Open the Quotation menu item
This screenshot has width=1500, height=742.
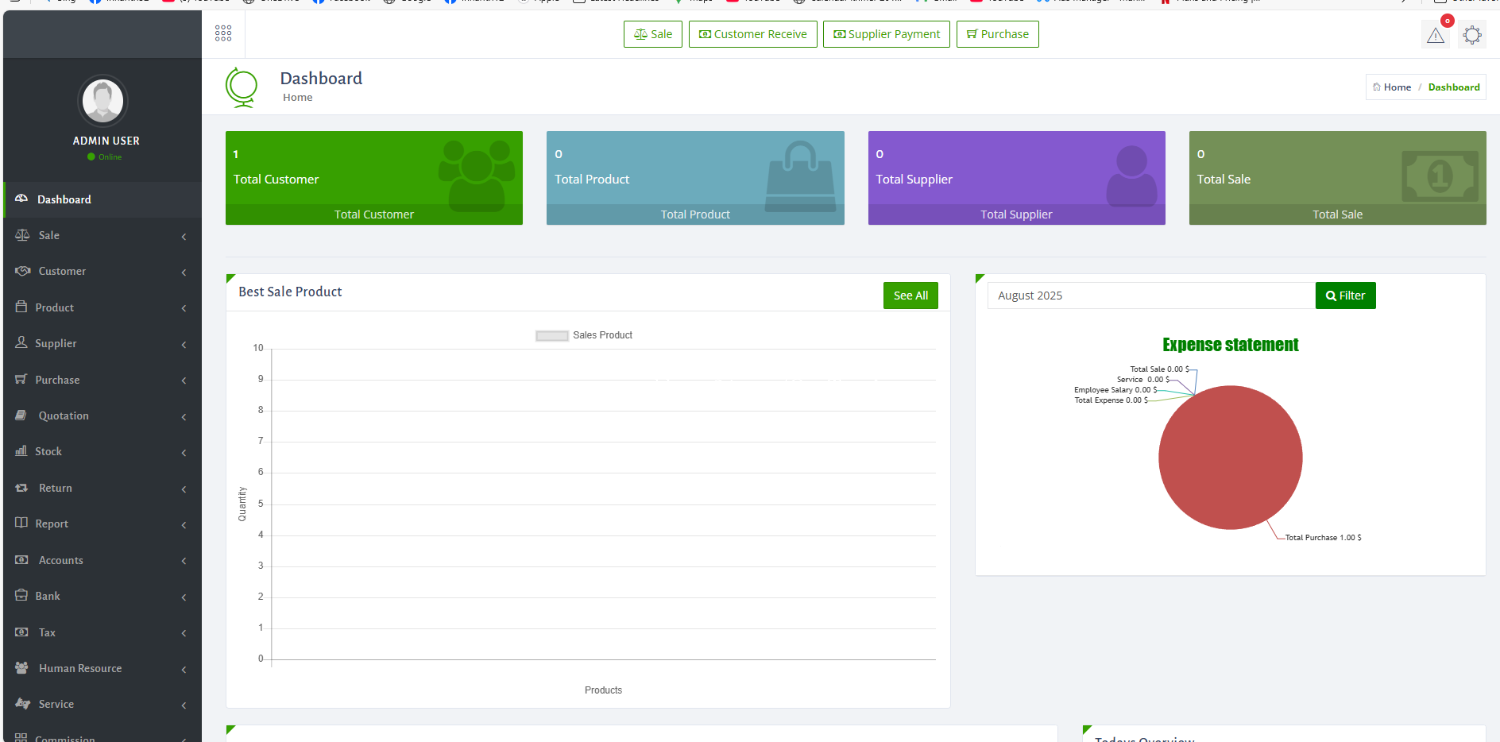pos(63,416)
